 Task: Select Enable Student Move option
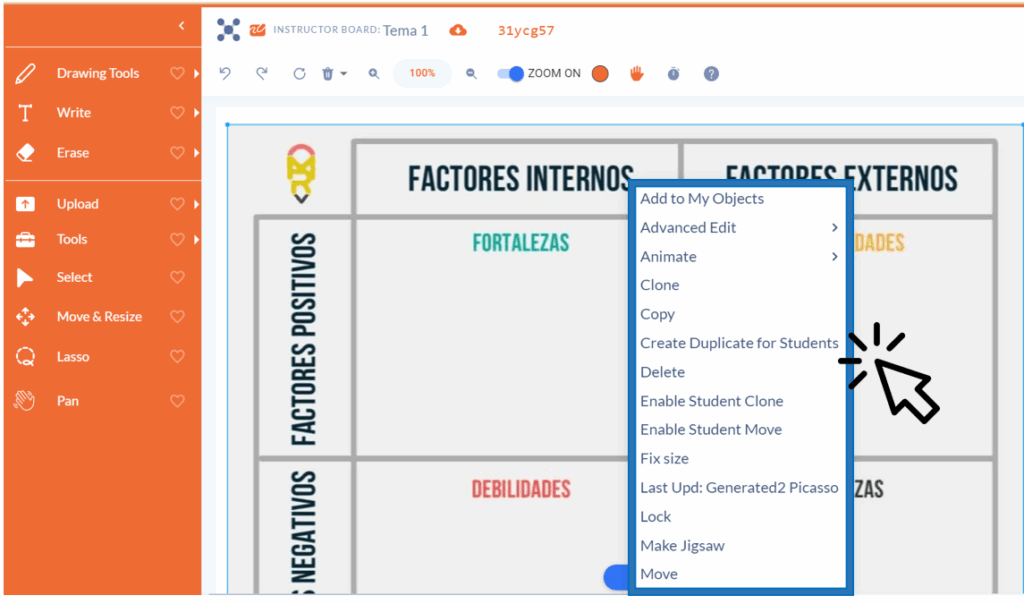point(711,429)
